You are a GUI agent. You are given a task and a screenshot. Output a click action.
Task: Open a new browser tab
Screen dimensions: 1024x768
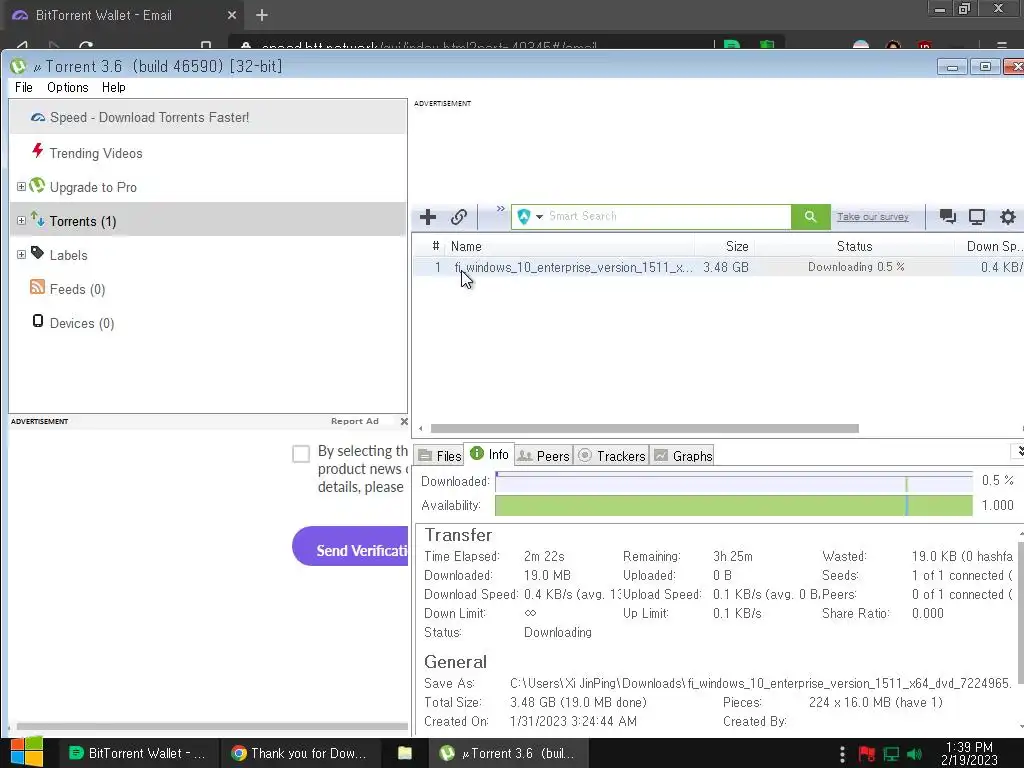(x=262, y=15)
